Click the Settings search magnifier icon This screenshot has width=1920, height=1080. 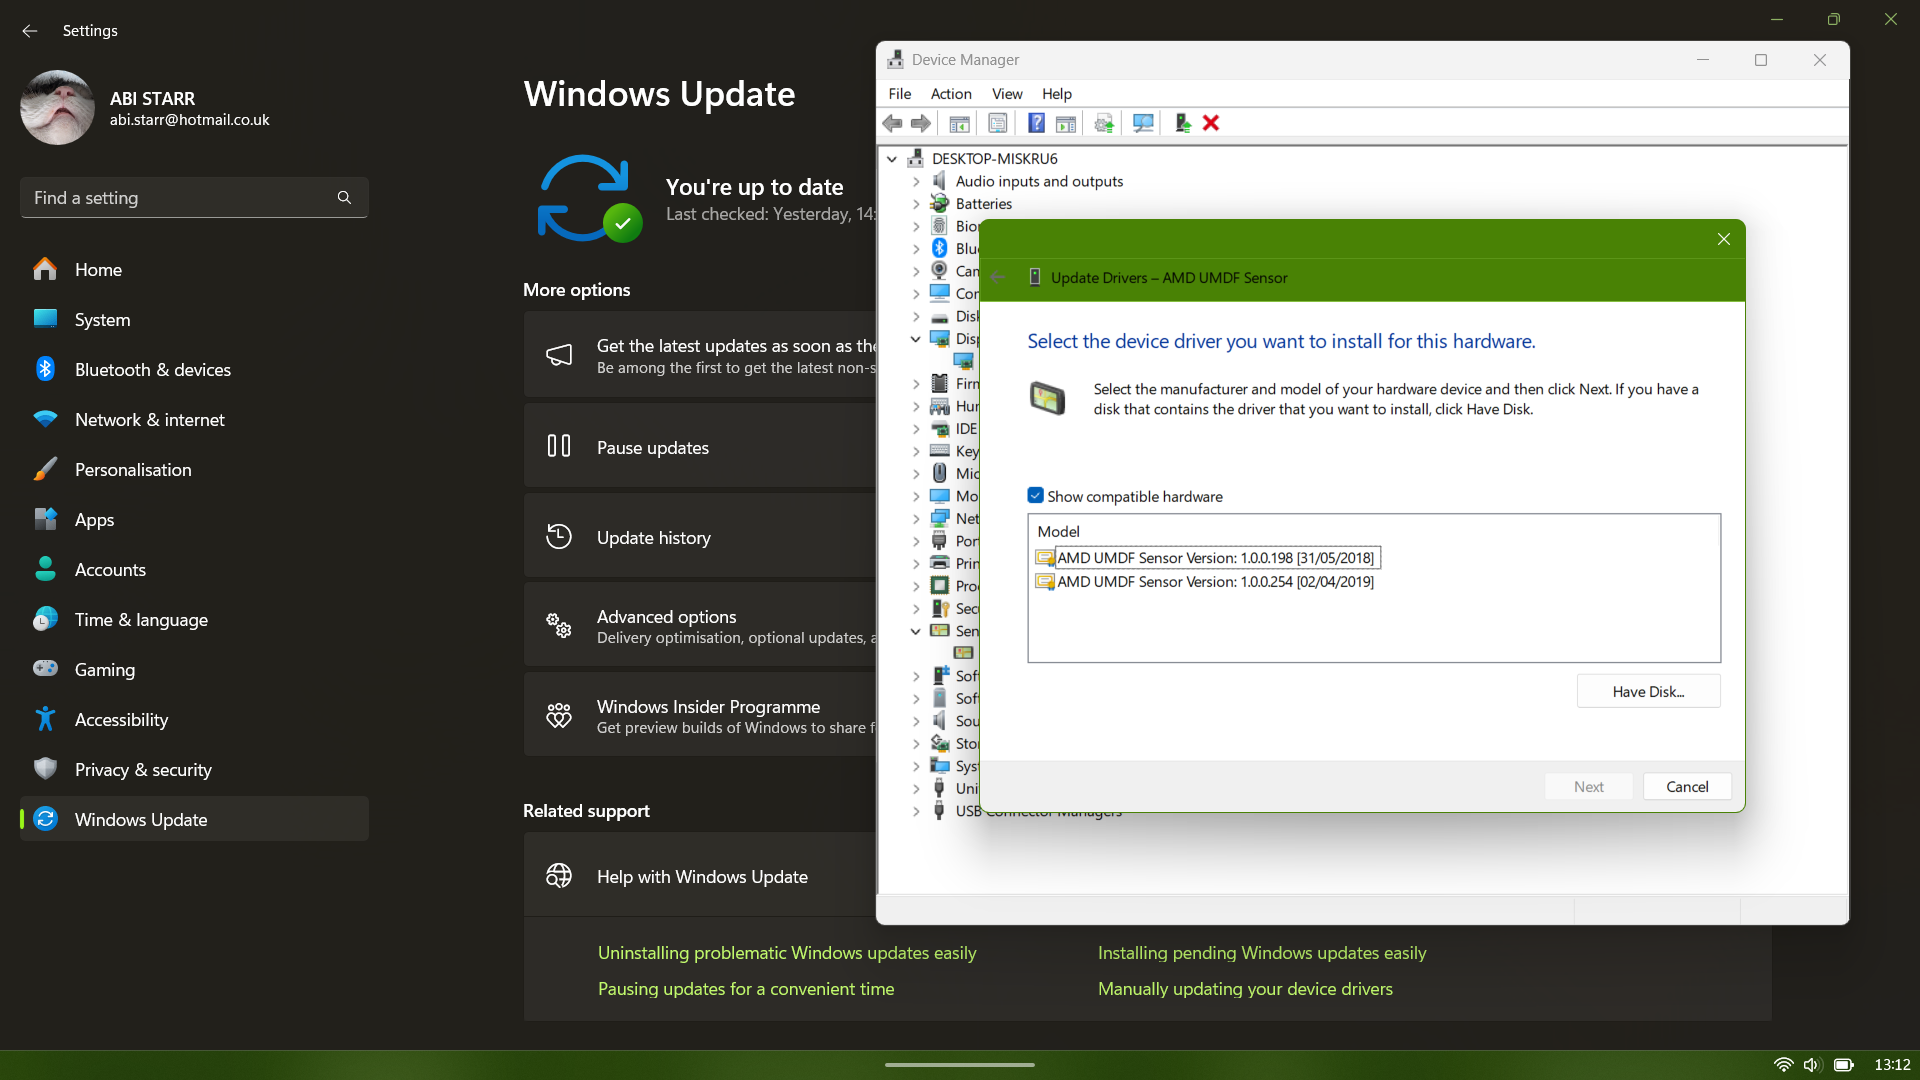pos(344,198)
